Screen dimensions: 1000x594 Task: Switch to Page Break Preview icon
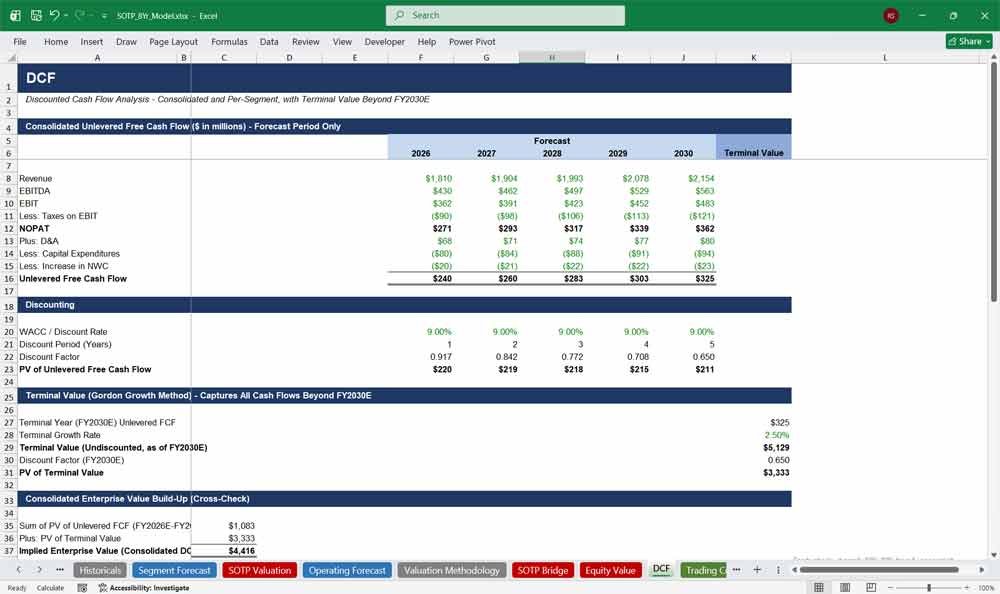(871, 588)
